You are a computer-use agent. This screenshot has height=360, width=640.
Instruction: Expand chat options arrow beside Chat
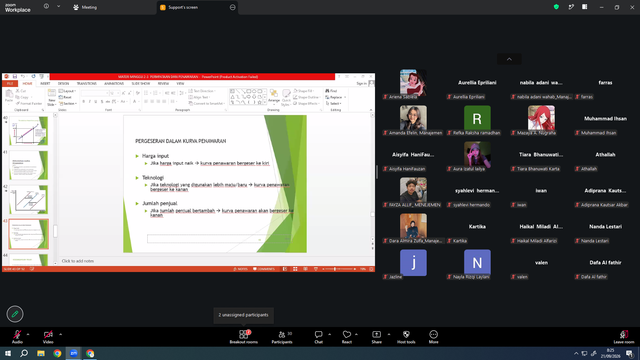329,334
